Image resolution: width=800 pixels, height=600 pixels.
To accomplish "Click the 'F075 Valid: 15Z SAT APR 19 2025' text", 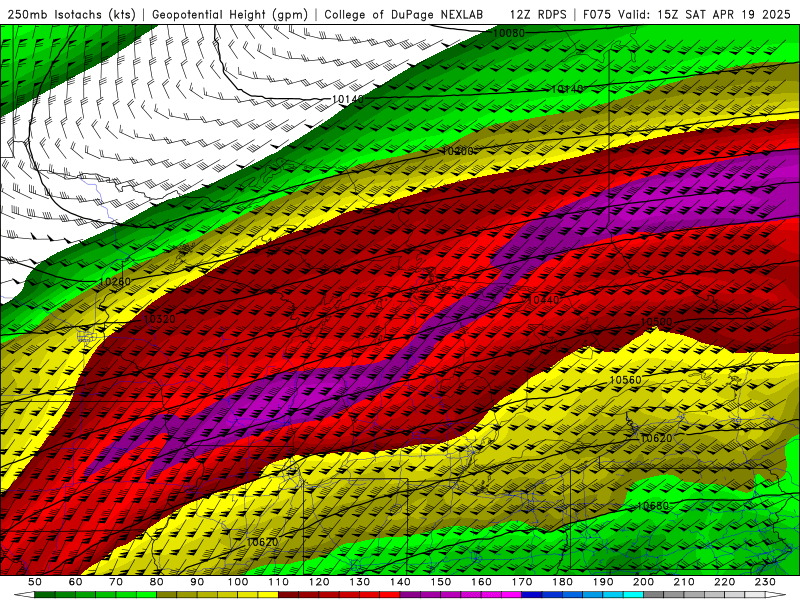I will tap(688, 14).
